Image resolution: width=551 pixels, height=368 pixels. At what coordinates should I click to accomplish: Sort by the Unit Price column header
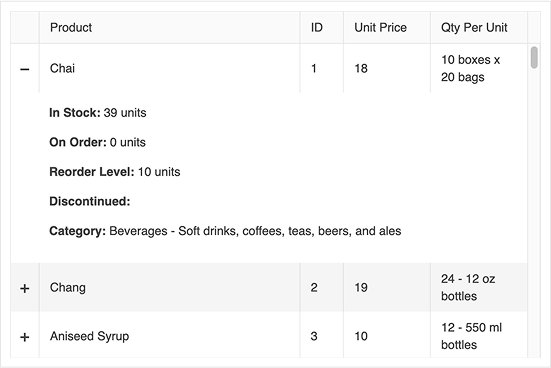tap(387, 27)
